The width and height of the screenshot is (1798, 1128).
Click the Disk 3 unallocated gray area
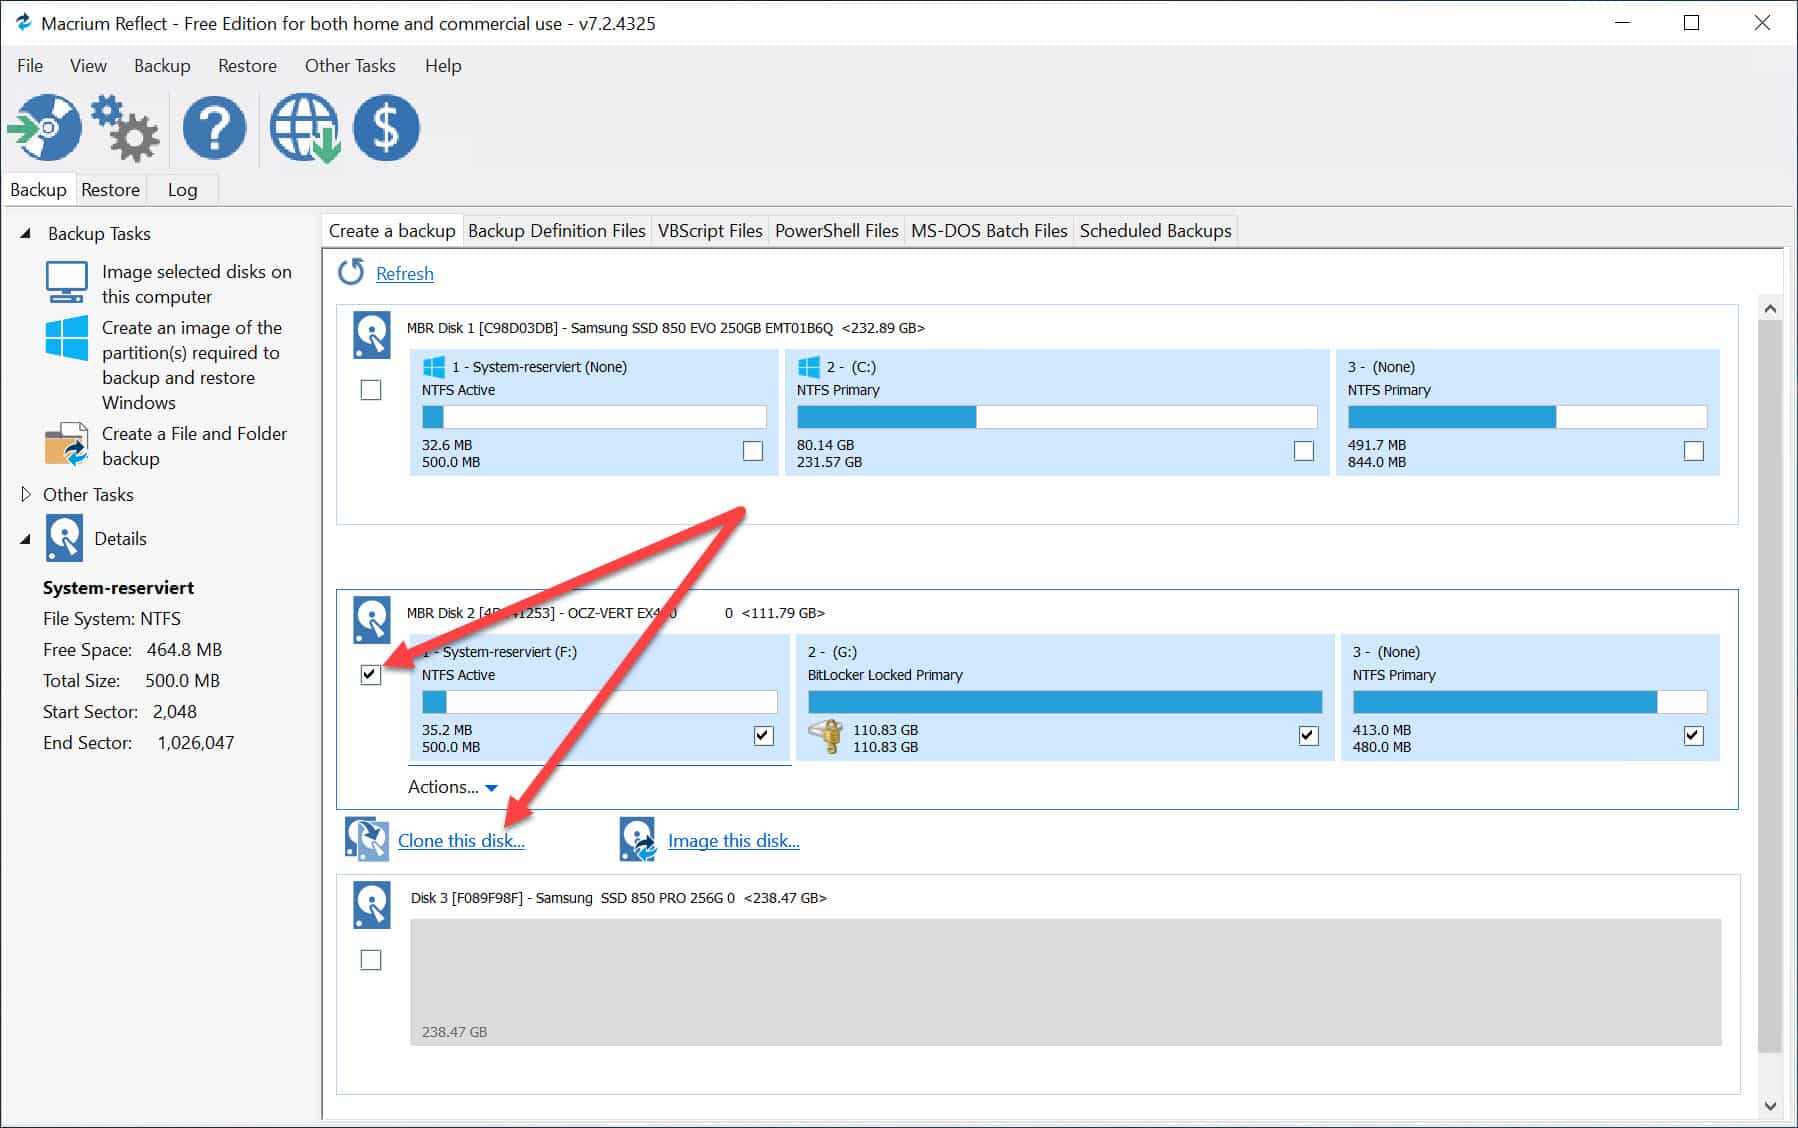pyautogui.click(x=1065, y=982)
